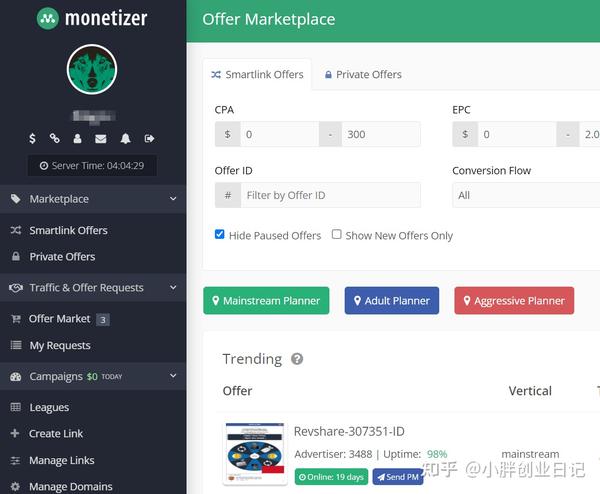Enable Show New Offers Only checkbox
This screenshot has height=494, width=600.
coord(336,234)
